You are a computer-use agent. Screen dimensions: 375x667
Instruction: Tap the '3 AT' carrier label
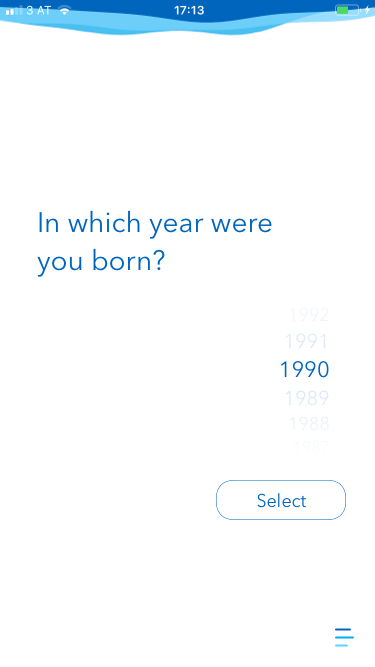pos(38,10)
